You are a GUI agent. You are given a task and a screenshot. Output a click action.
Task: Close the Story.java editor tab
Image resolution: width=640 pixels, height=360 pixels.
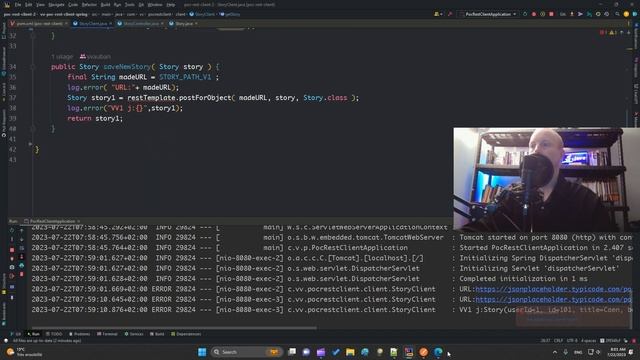[x=196, y=24]
